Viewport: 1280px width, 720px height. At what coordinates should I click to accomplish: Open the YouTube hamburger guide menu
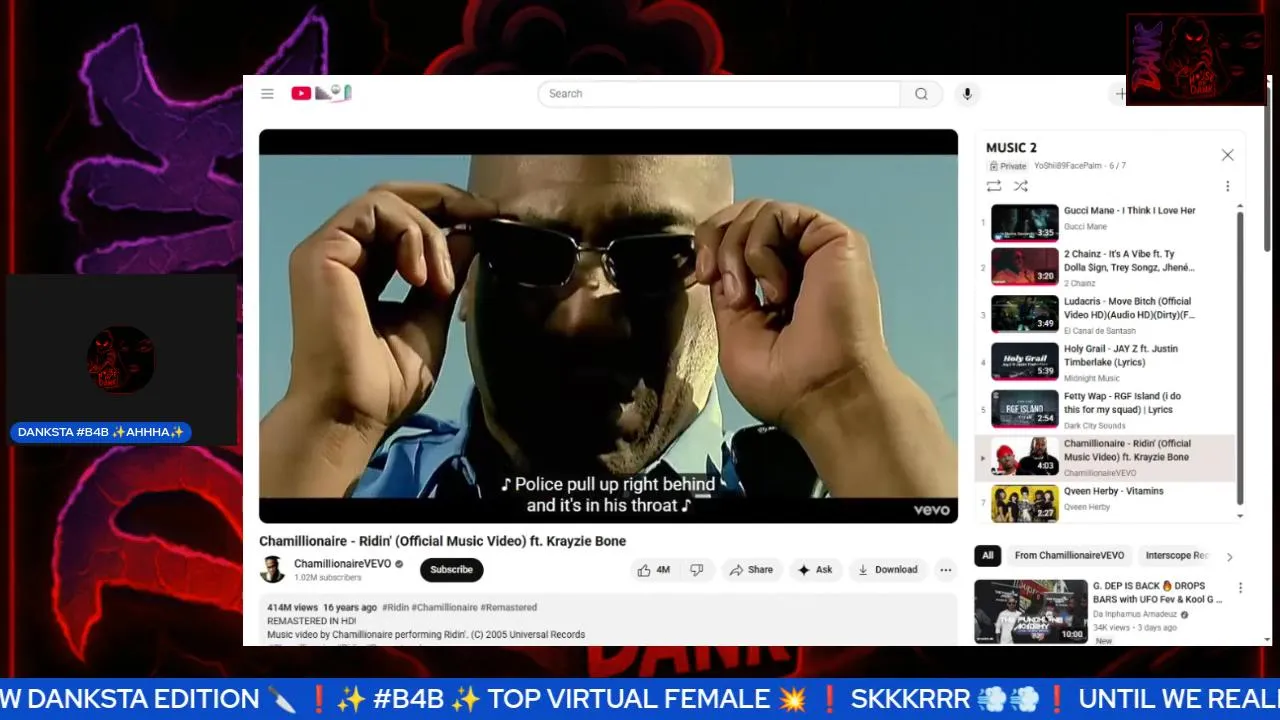click(x=267, y=94)
